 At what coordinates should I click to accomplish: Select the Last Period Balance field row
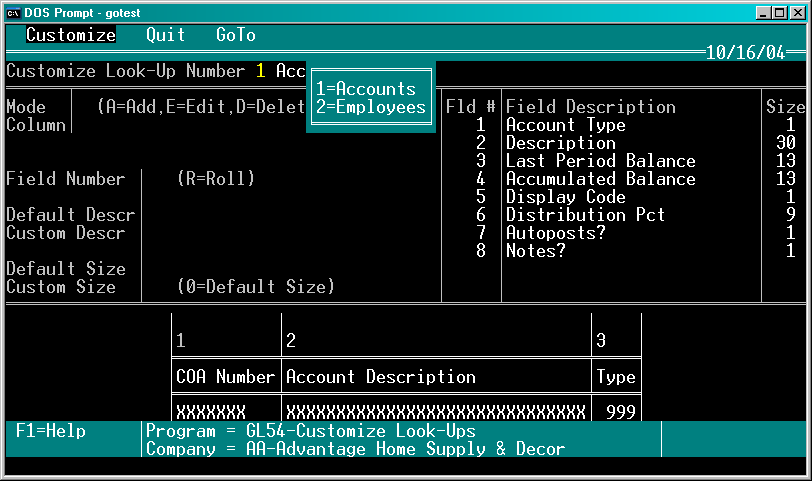[625, 161]
